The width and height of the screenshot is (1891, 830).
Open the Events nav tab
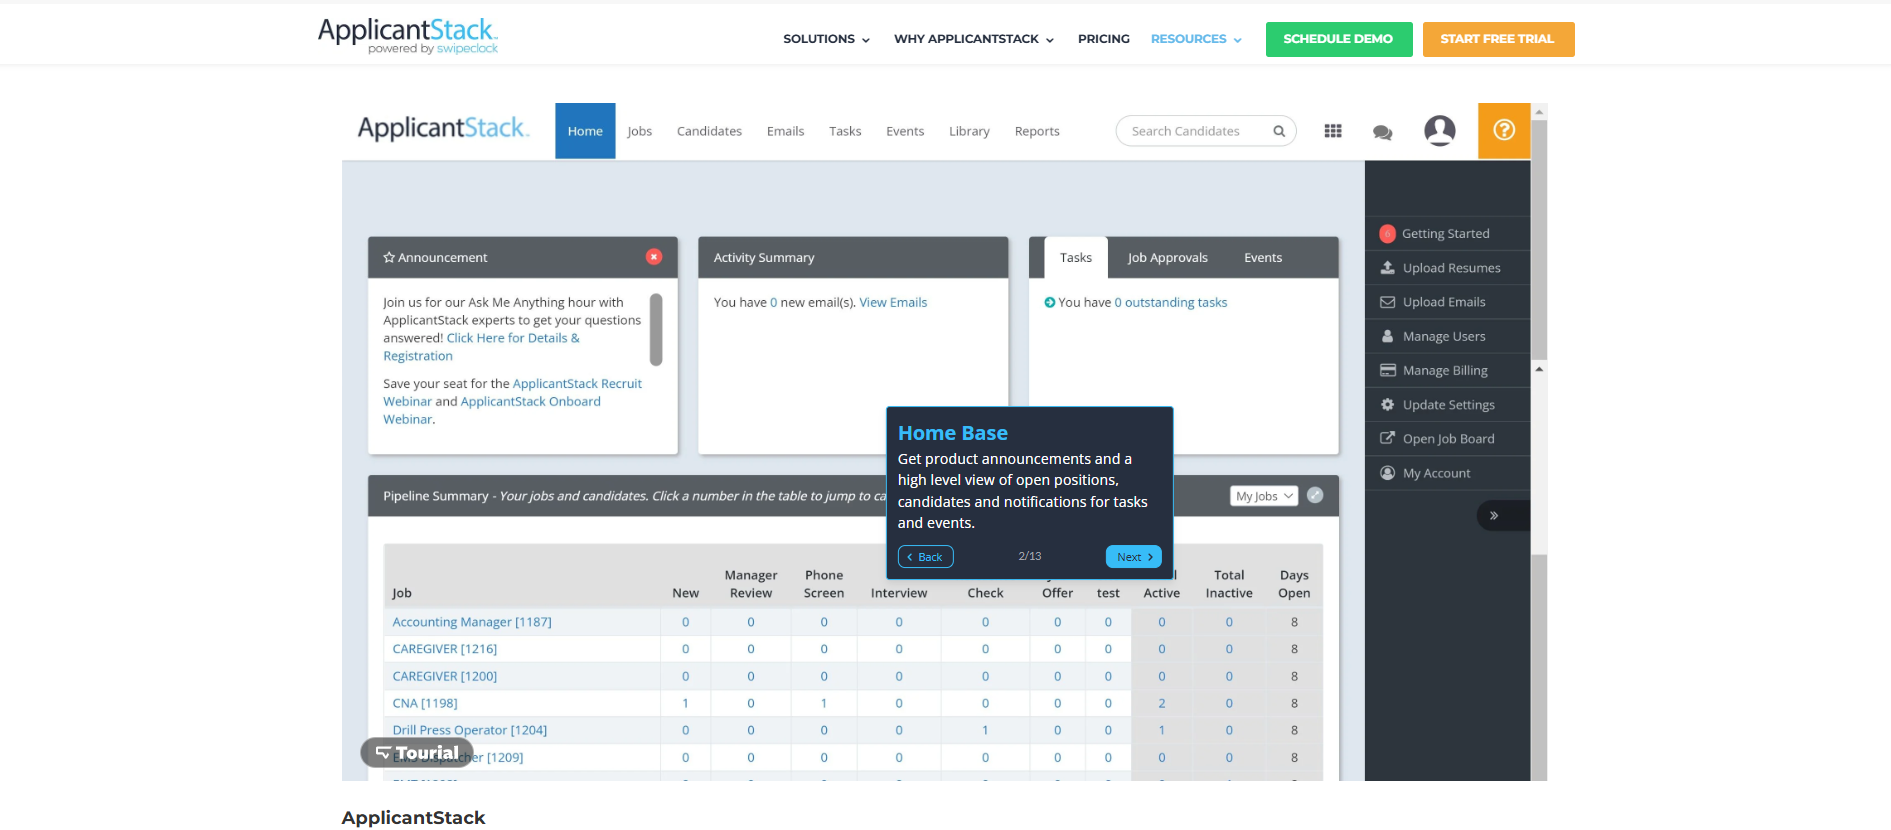(905, 131)
